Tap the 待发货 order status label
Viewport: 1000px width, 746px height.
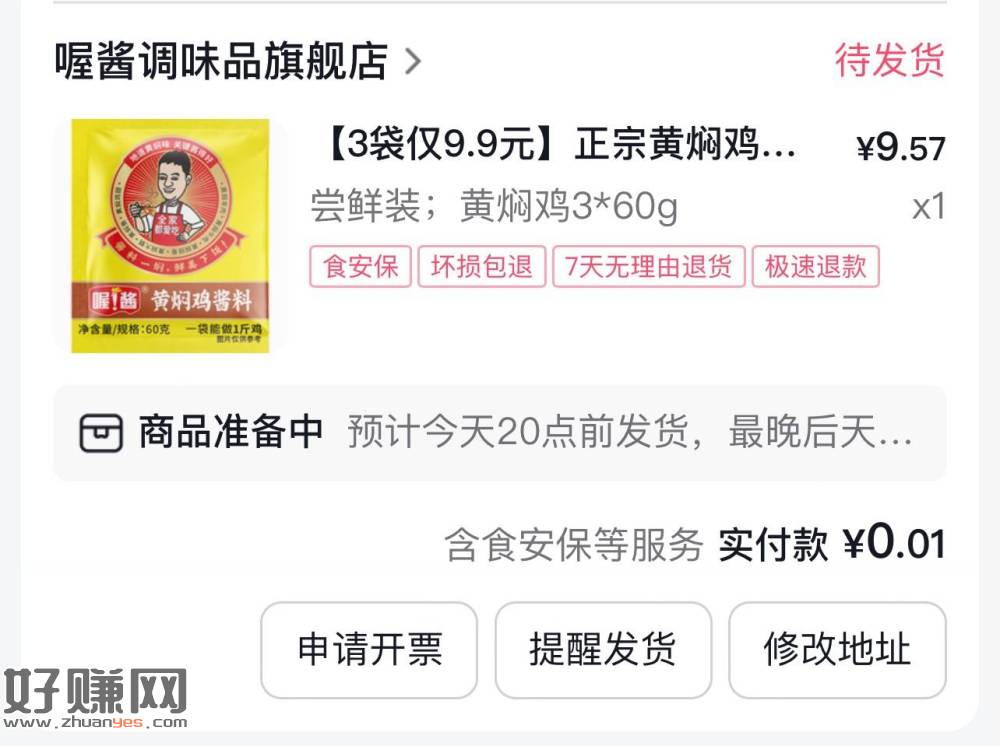(890, 60)
